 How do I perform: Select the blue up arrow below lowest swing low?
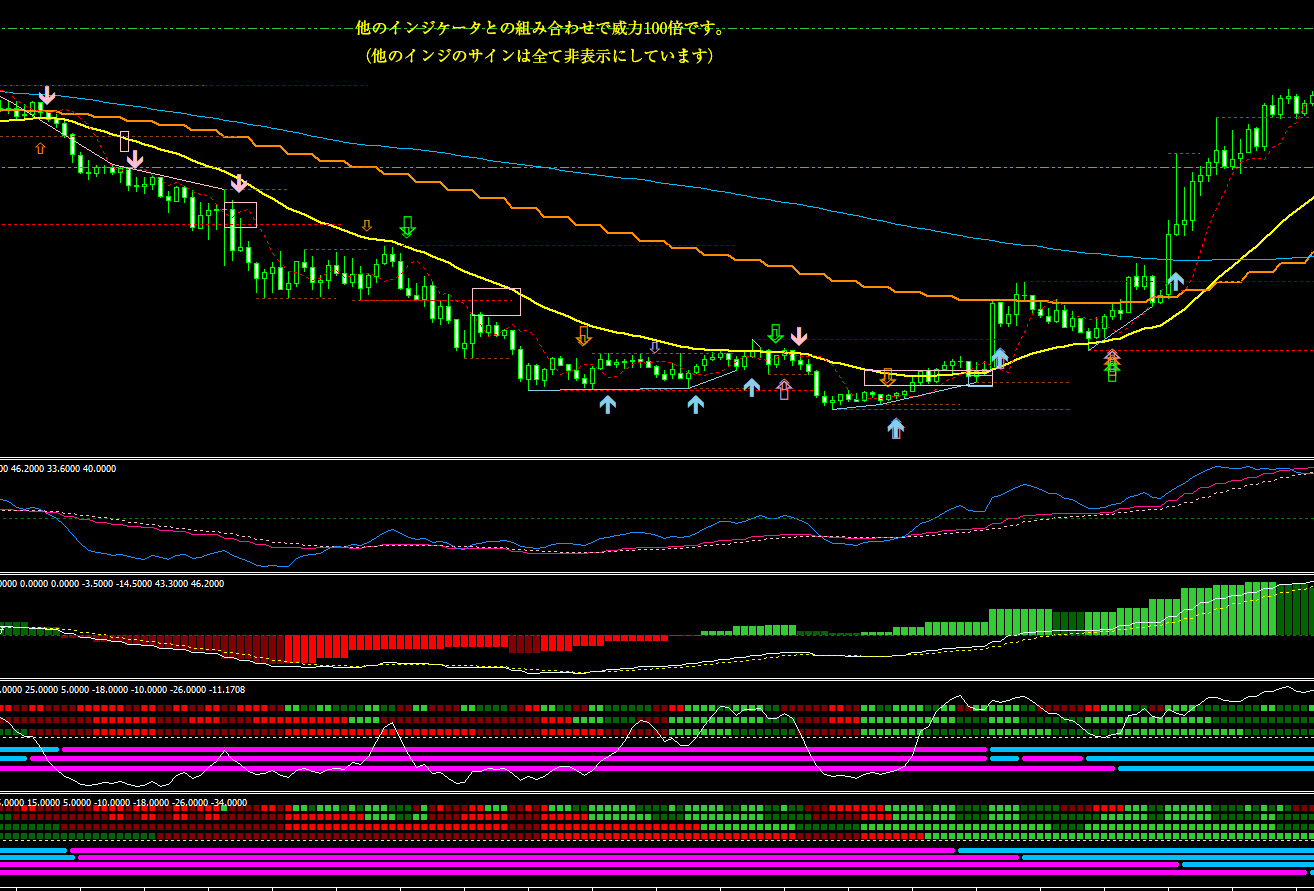point(895,428)
